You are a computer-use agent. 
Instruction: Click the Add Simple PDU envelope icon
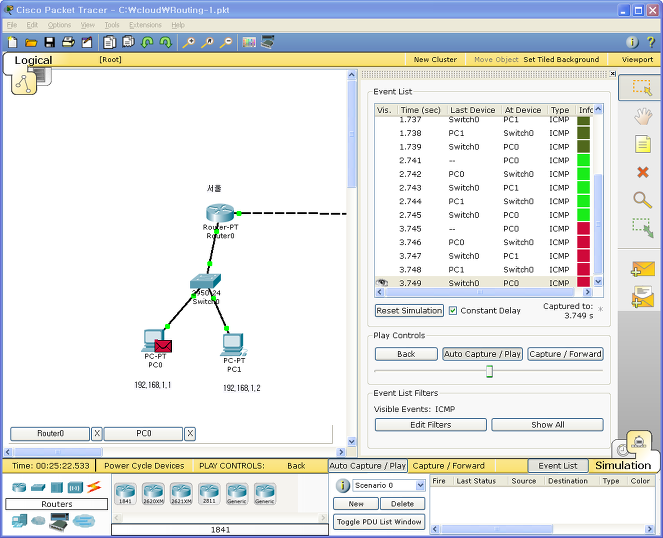[x=643, y=269]
